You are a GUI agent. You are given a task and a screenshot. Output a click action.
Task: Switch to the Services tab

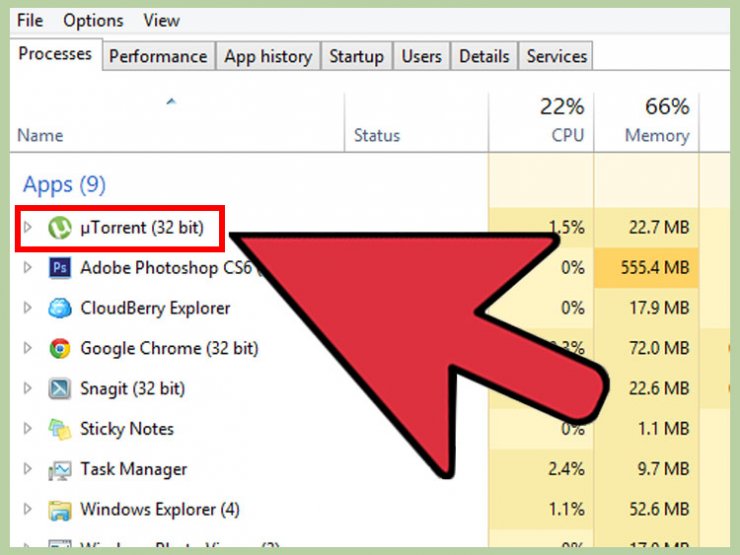[x=556, y=56]
